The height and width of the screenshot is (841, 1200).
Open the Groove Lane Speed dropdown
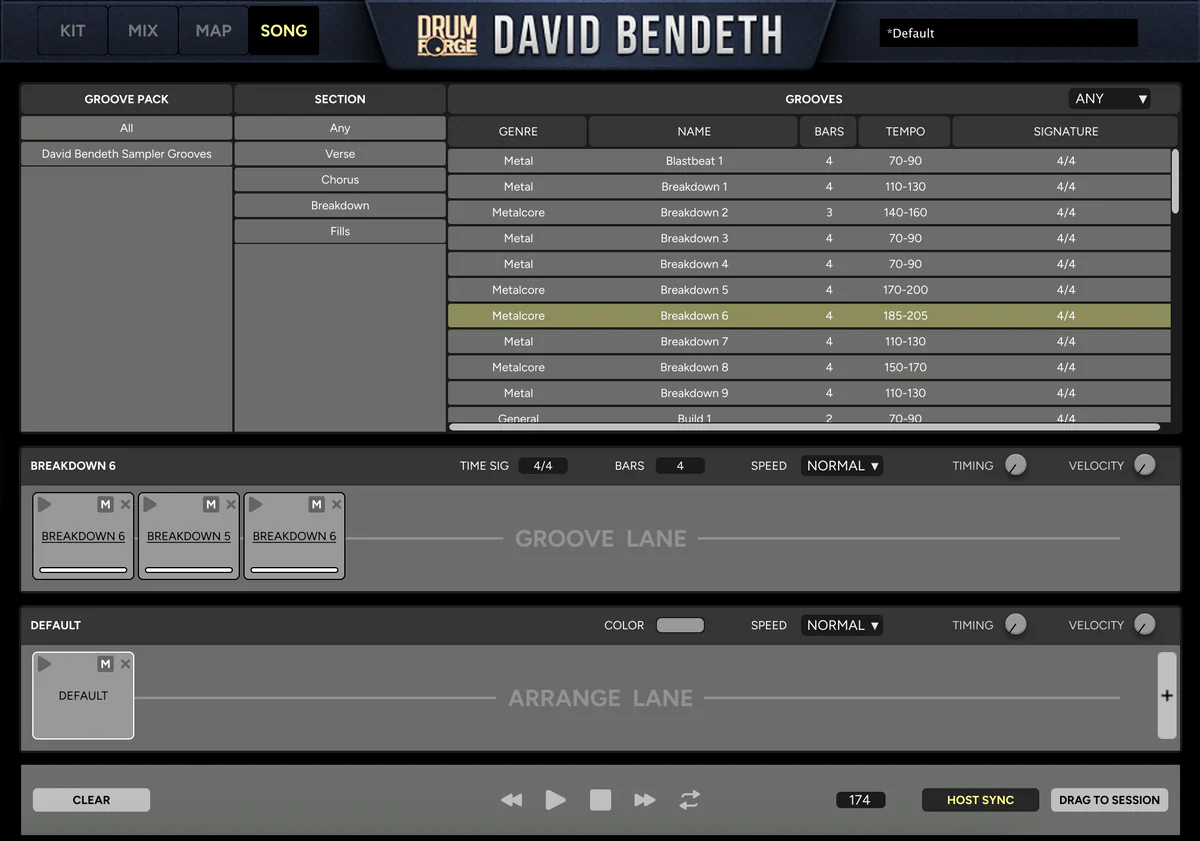click(x=842, y=466)
